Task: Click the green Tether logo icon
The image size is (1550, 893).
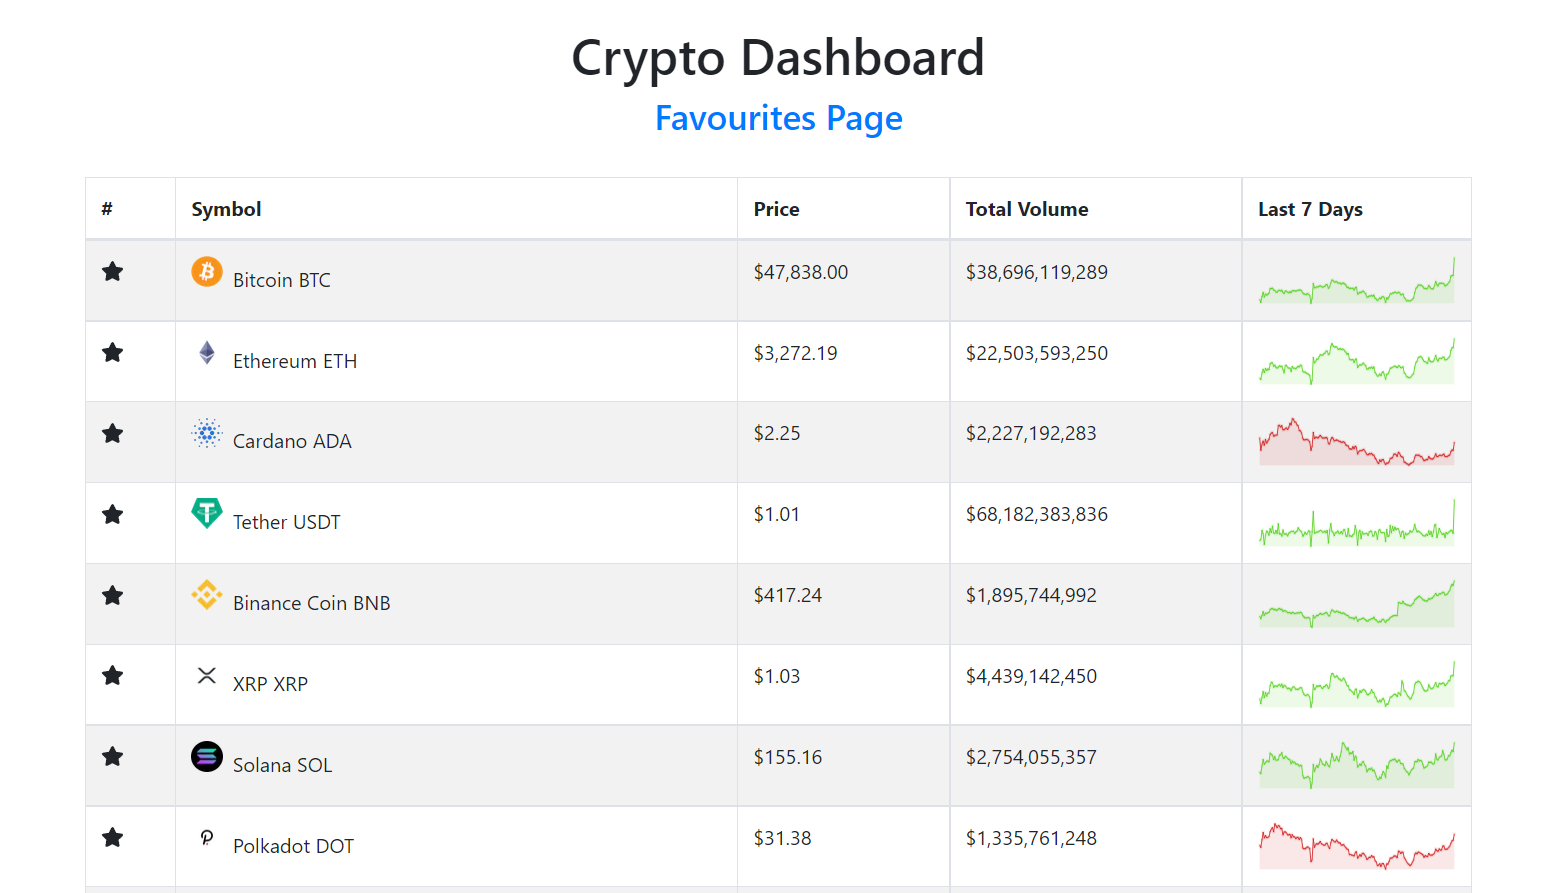Action: [207, 513]
